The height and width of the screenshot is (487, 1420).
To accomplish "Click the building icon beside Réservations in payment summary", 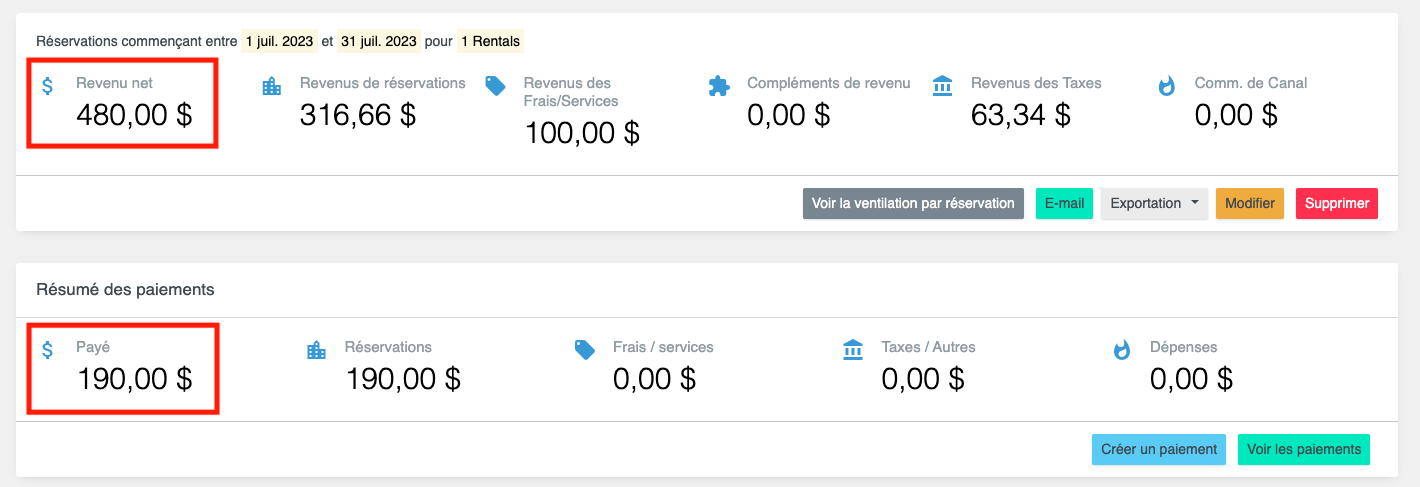I will click(x=316, y=350).
